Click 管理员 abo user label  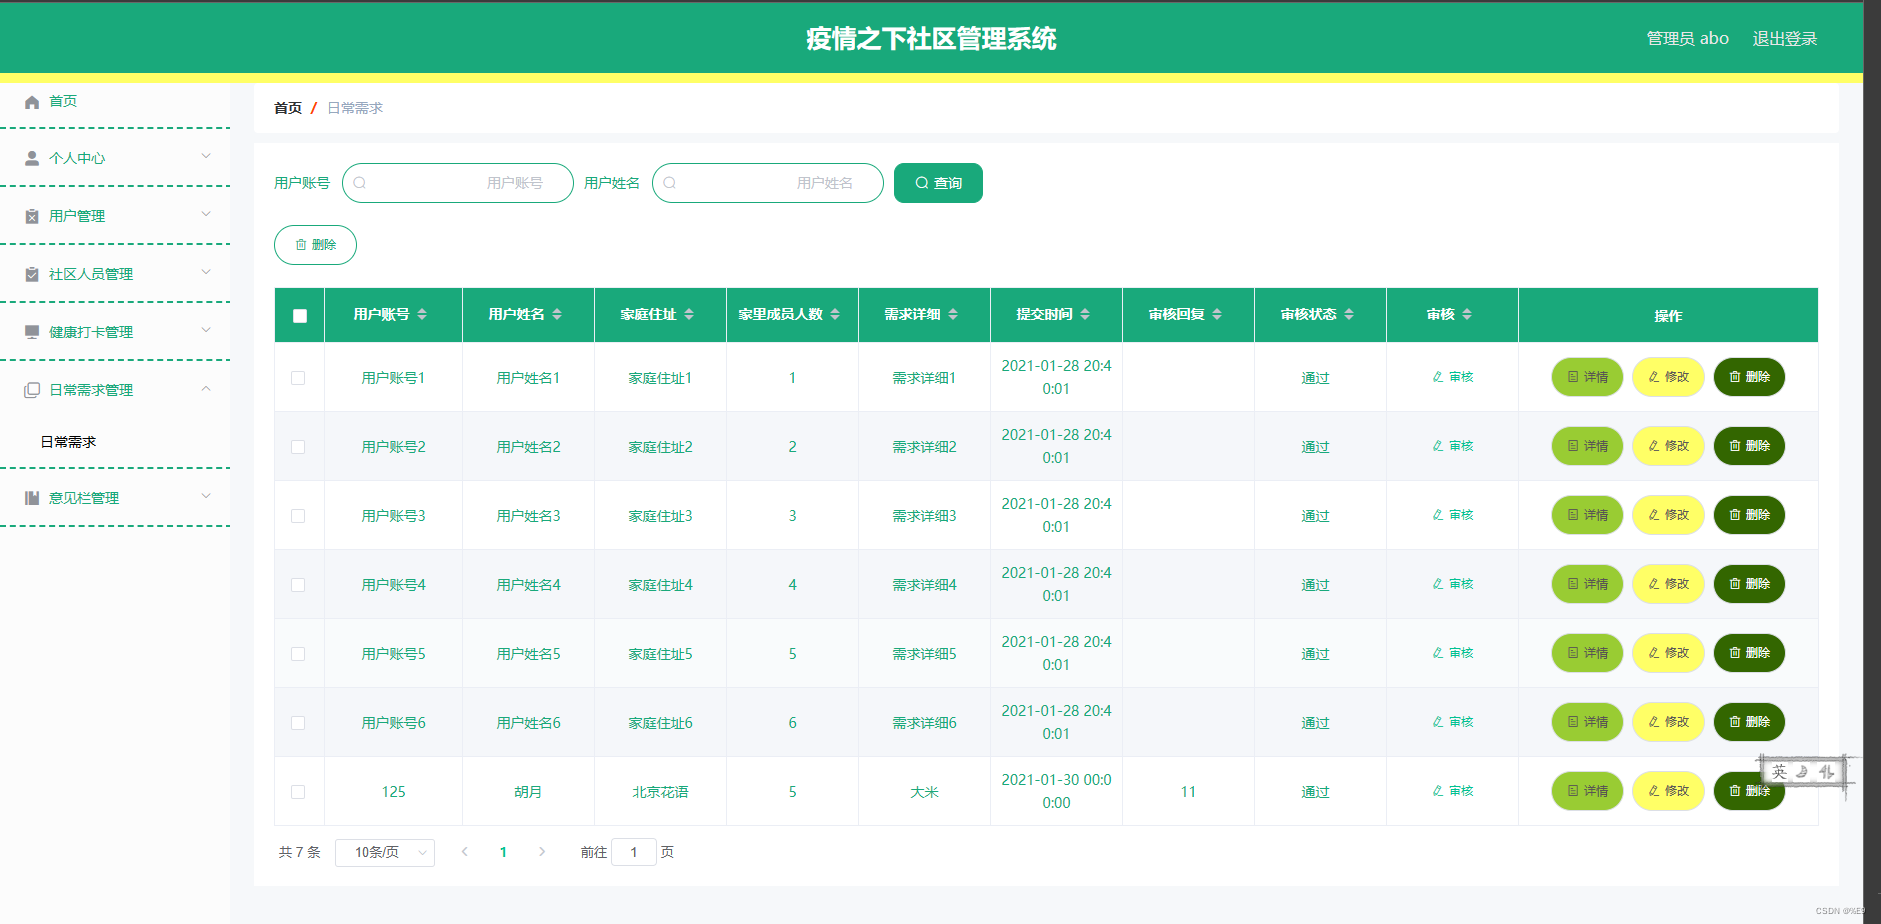click(1688, 38)
